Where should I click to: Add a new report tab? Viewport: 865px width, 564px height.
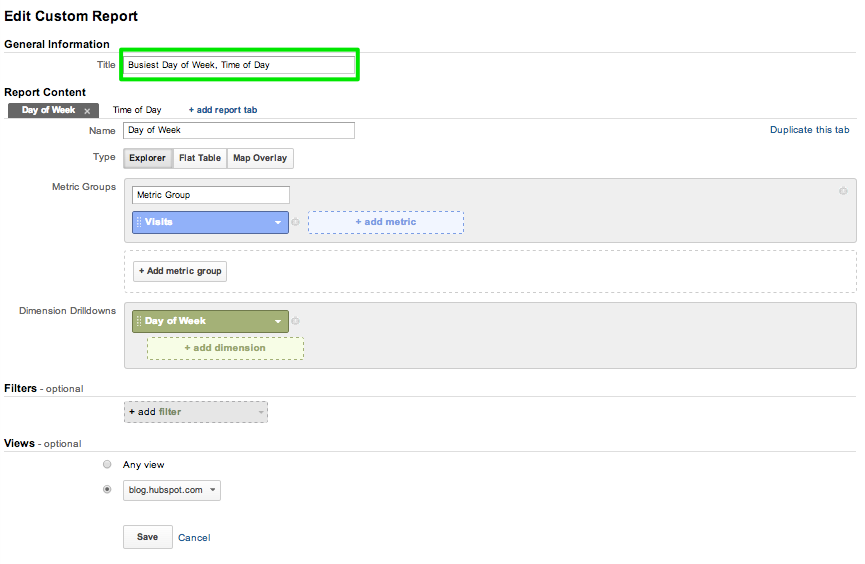[223, 110]
